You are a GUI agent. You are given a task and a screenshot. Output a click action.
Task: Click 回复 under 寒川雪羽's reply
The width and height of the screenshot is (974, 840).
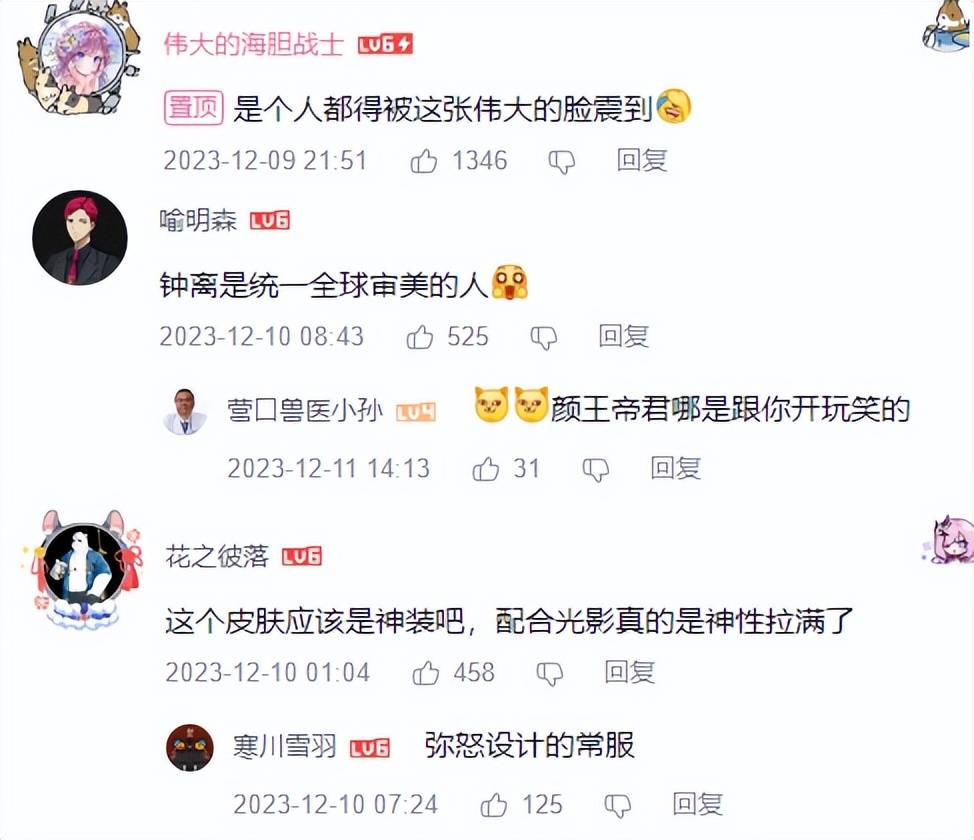point(698,804)
